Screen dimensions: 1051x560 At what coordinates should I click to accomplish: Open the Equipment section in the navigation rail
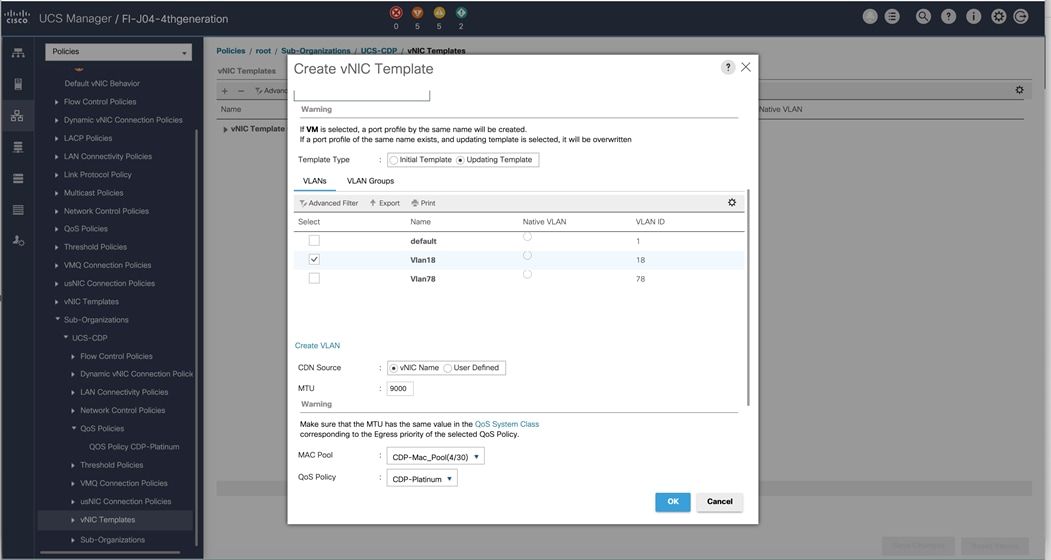18,53
